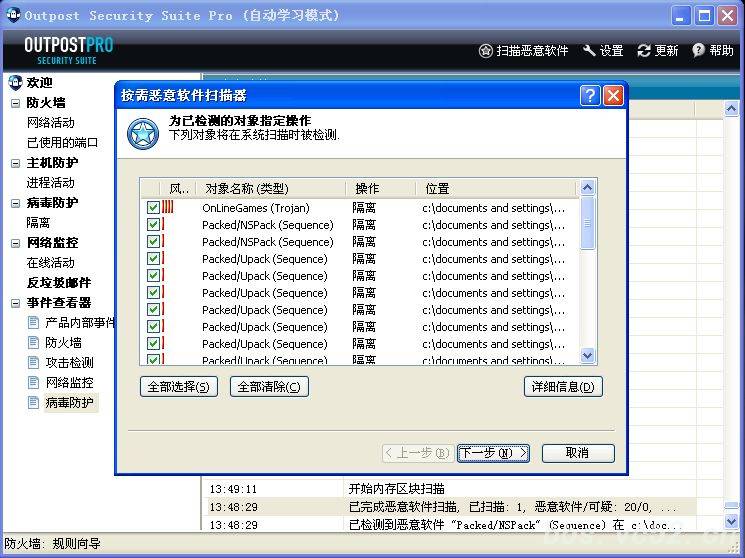The width and height of the screenshot is (745, 558).
Task: Click the star icon beside 扫描恶意软件
Action: pos(485,50)
